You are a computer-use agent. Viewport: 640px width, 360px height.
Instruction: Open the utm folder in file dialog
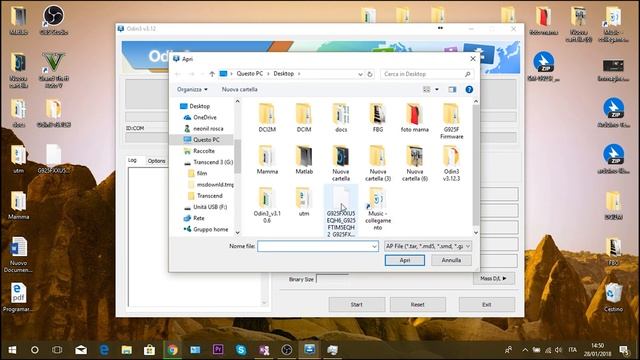coord(304,202)
